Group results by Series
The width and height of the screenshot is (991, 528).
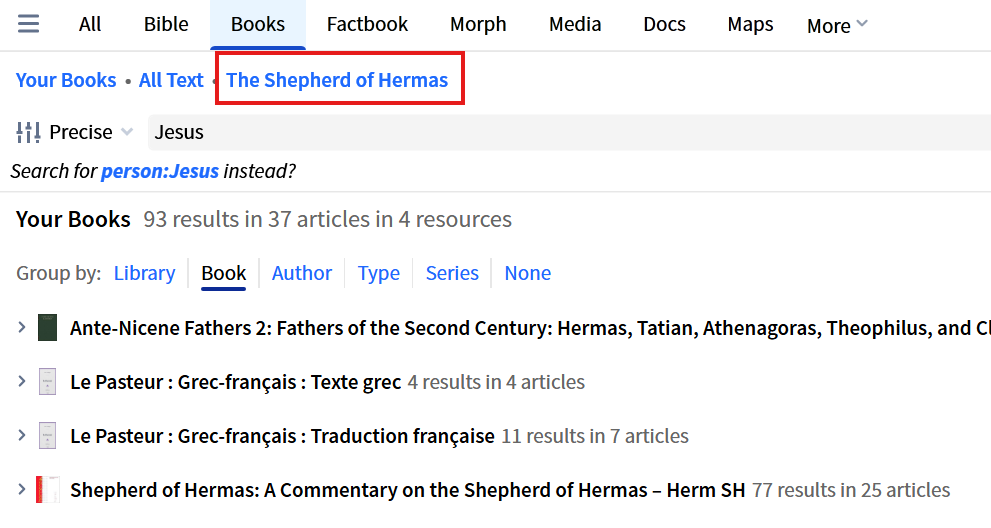452,273
